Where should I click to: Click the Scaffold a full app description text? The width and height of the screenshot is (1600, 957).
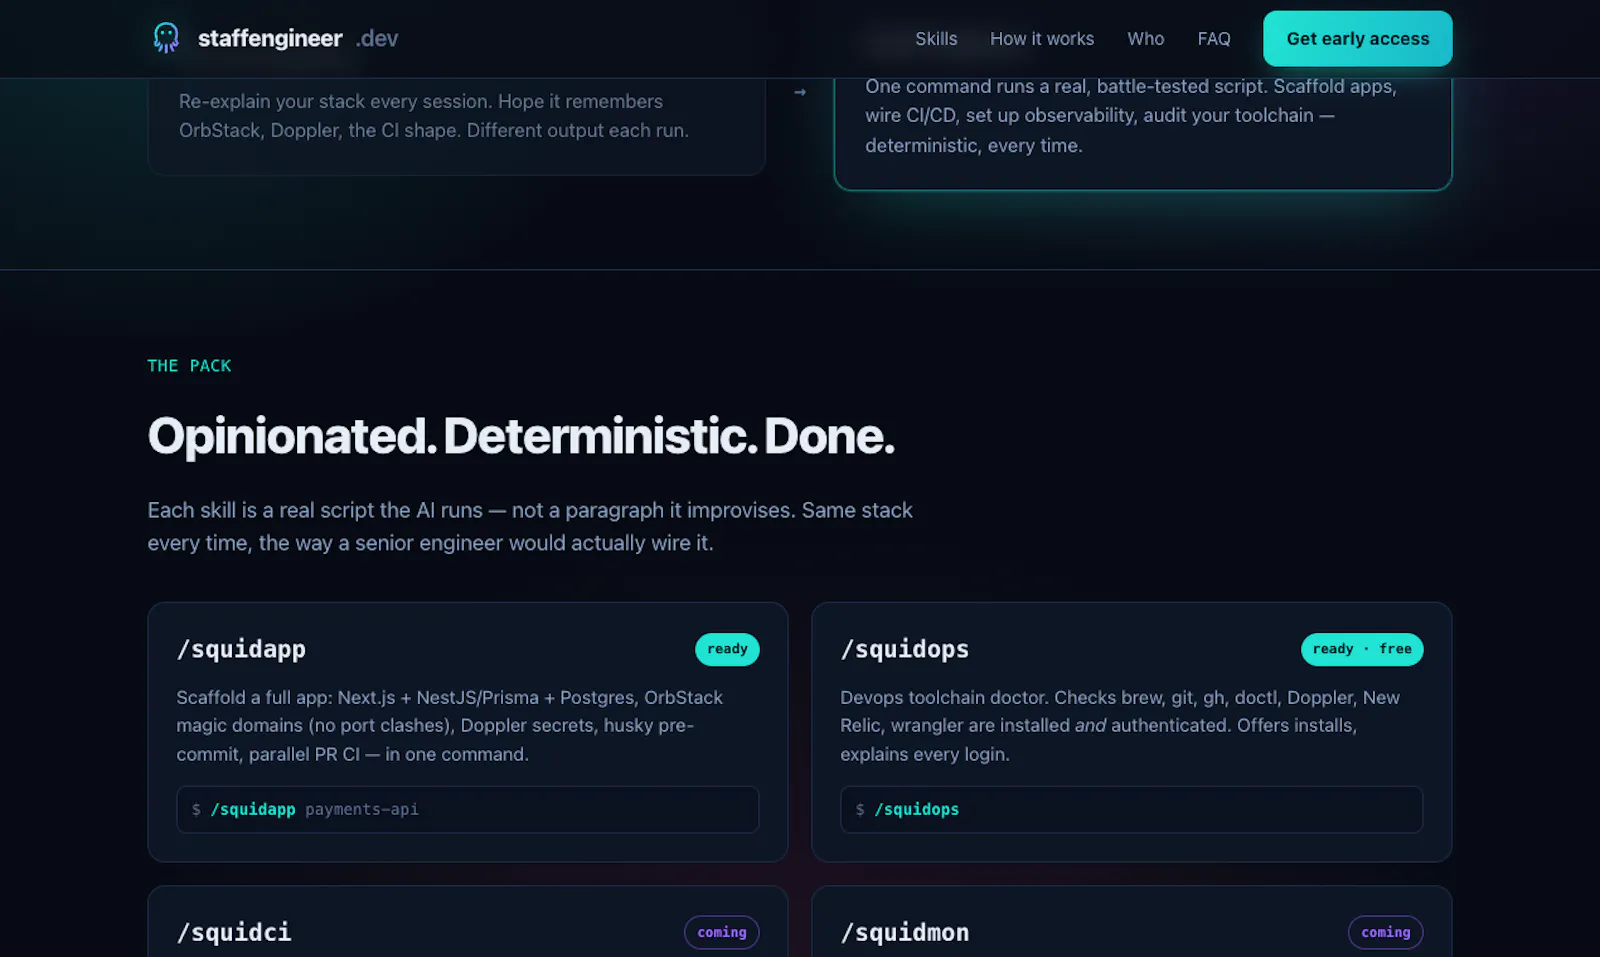point(450,726)
